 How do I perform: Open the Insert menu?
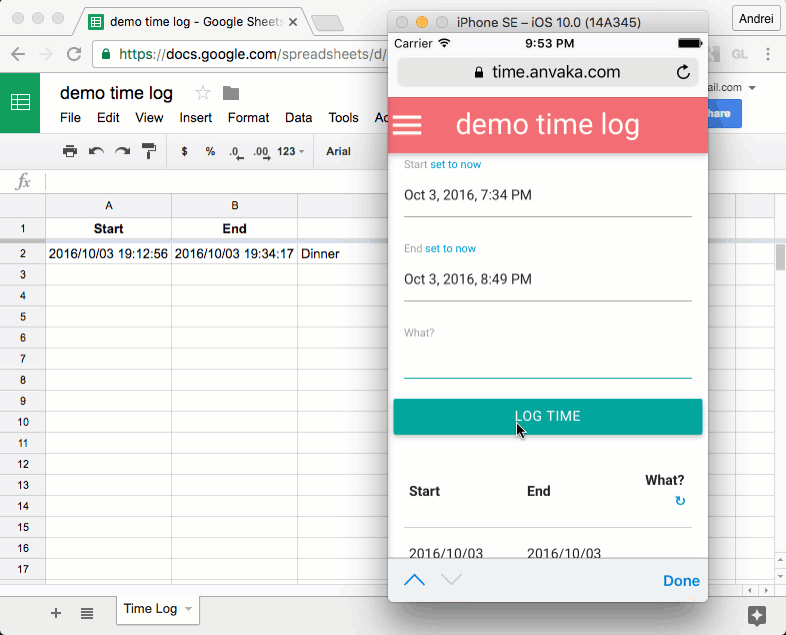pos(195,118)
